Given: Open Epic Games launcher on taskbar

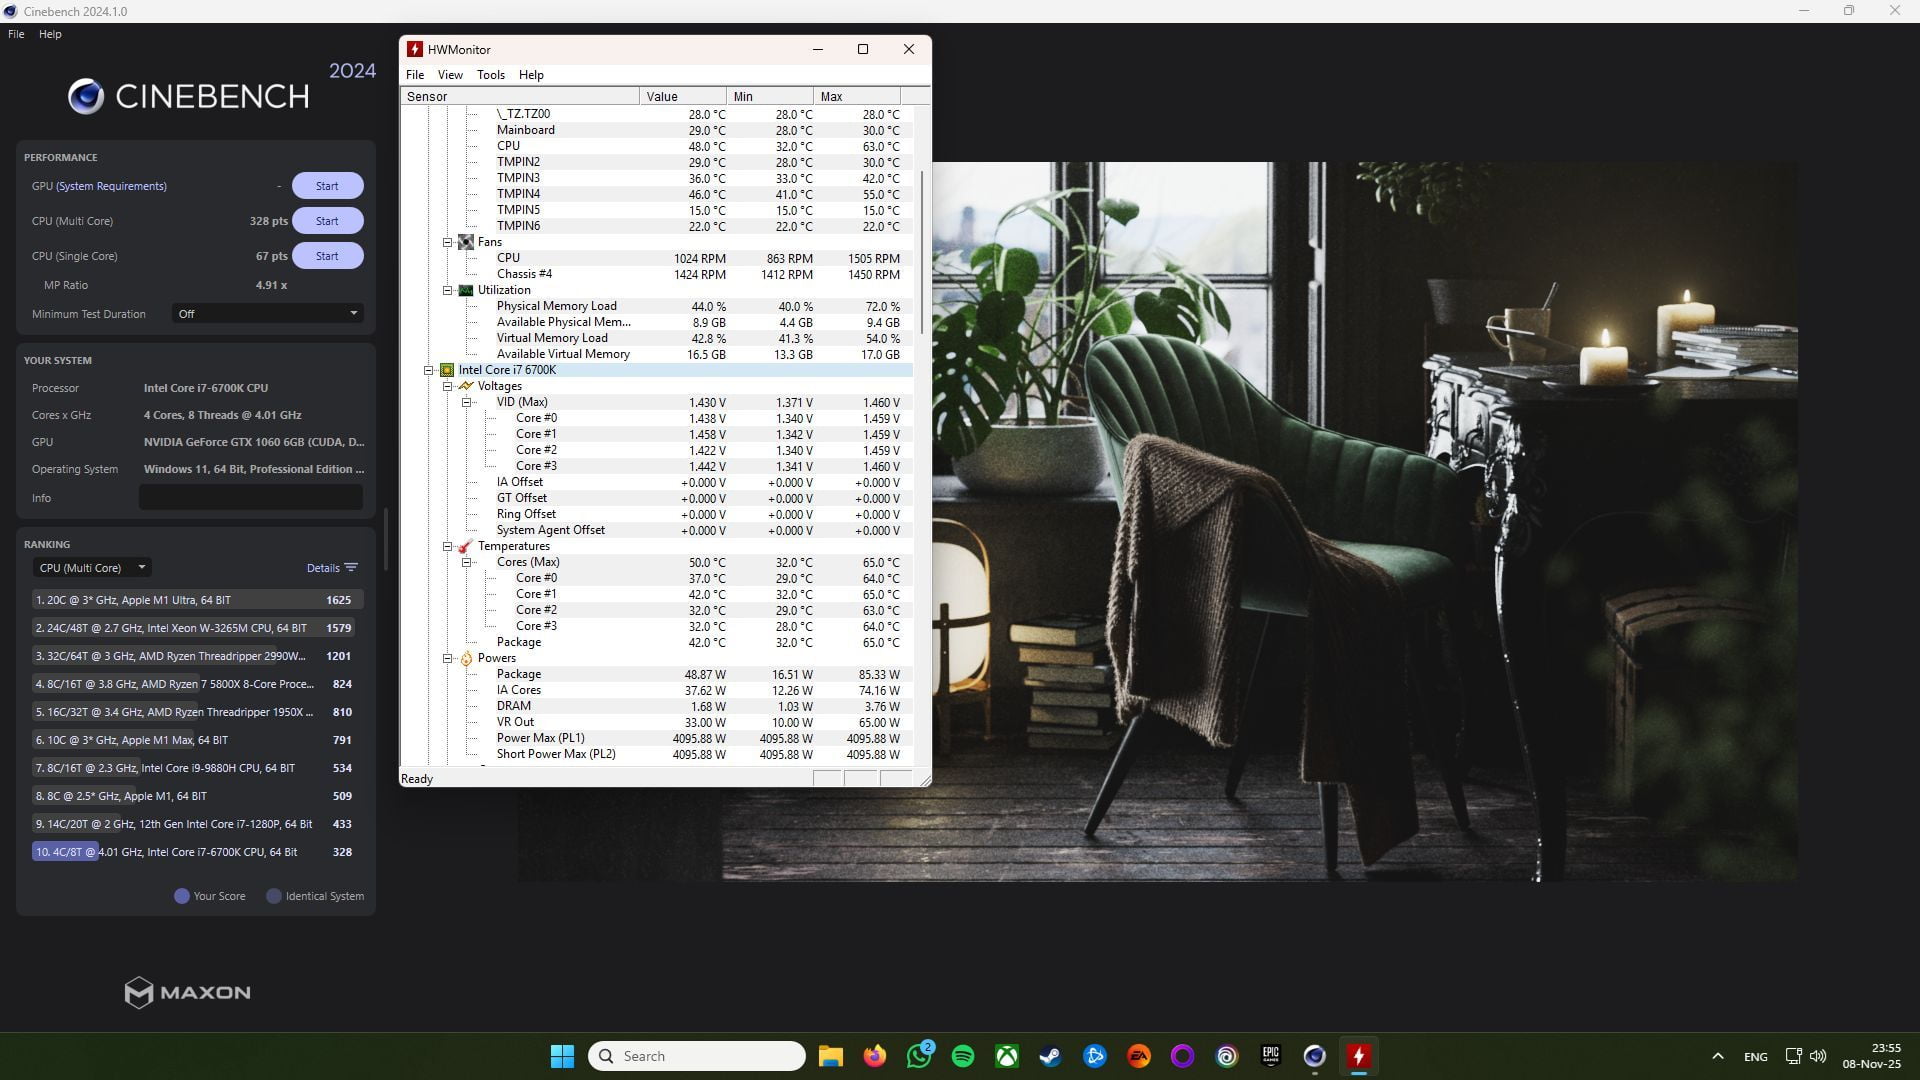Looking at the screenshot, I should [x=1271, y=1056].
